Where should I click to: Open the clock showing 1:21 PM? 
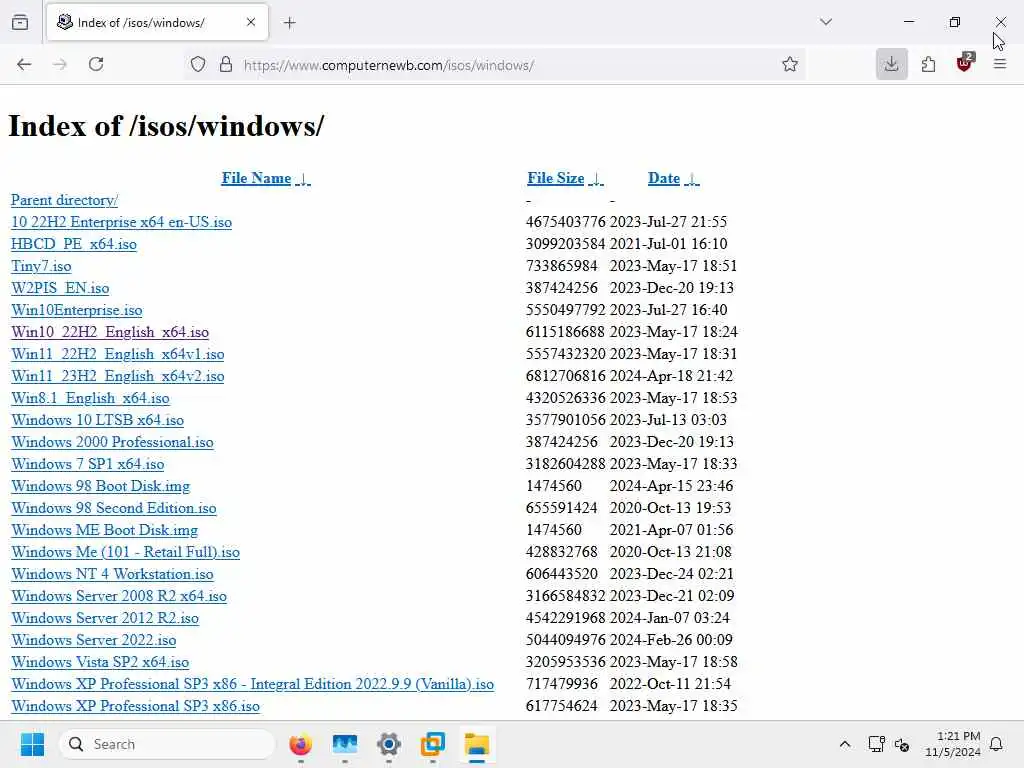point(953,744)
